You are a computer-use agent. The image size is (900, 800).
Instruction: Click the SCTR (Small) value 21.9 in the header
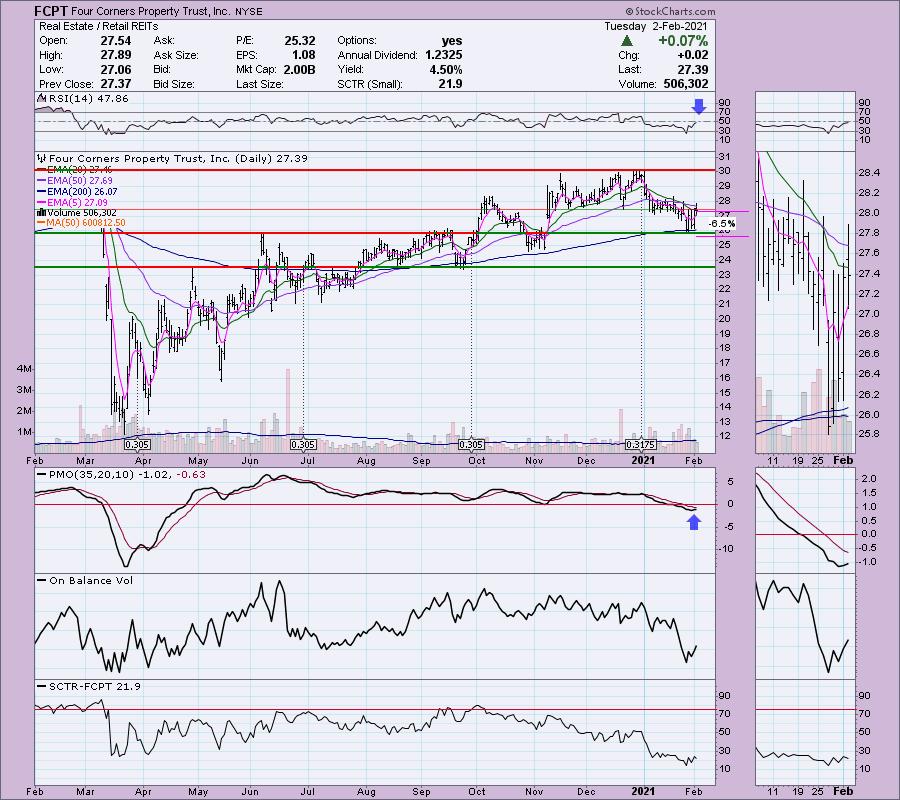[x=450, y=84]
